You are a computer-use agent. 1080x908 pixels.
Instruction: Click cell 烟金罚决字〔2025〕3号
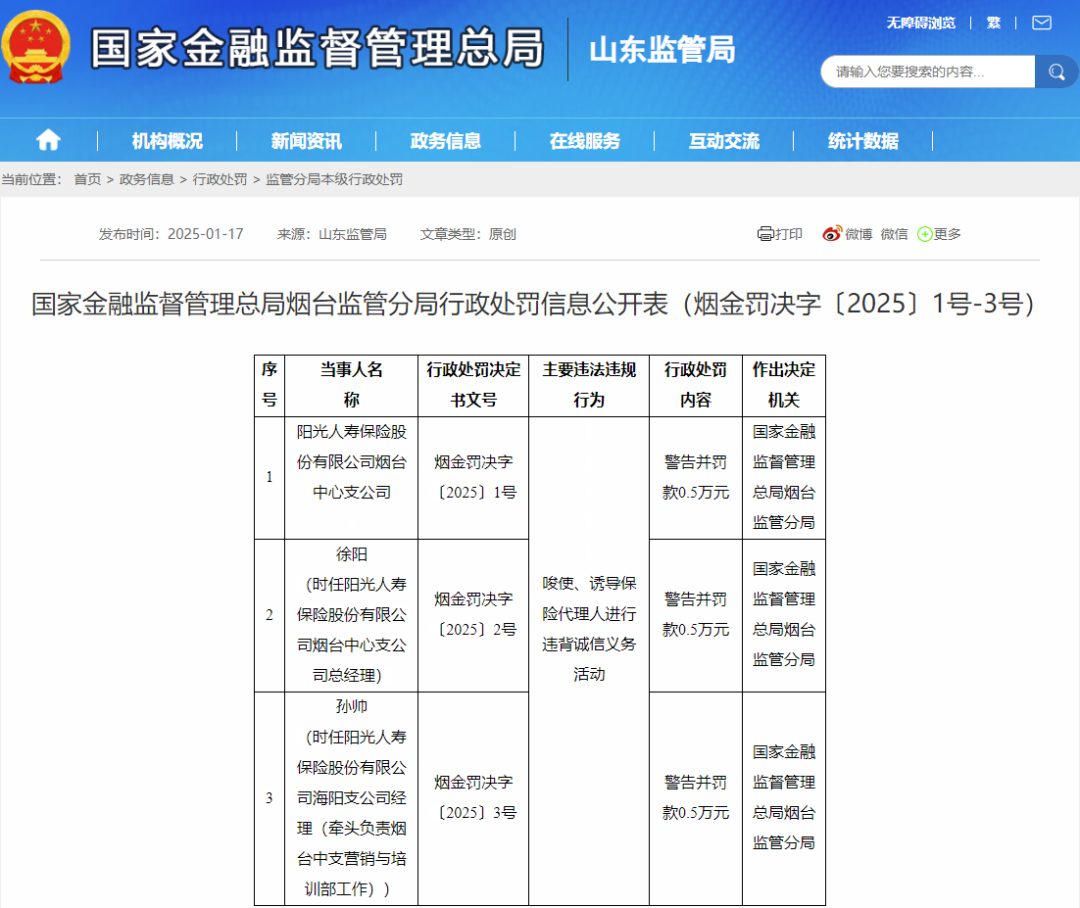[474, 798]
